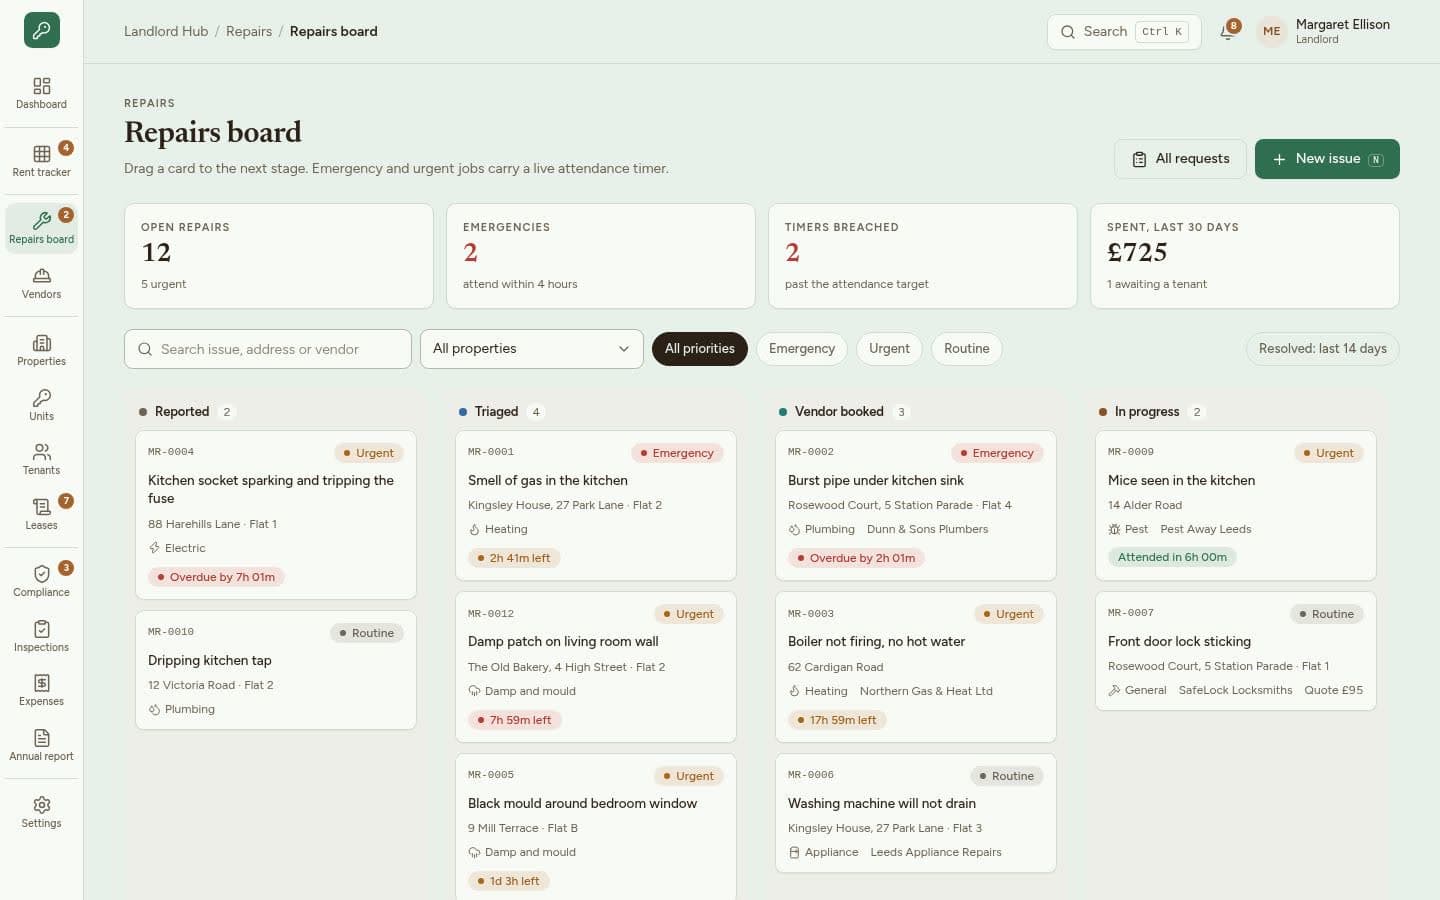
Task: Open Tenants in the sidebar
Action: pos(41,459)
